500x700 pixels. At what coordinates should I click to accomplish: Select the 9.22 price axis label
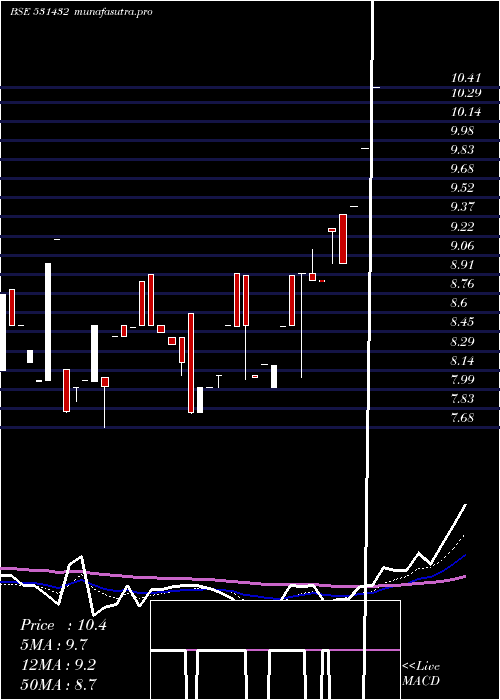[462, 226]
